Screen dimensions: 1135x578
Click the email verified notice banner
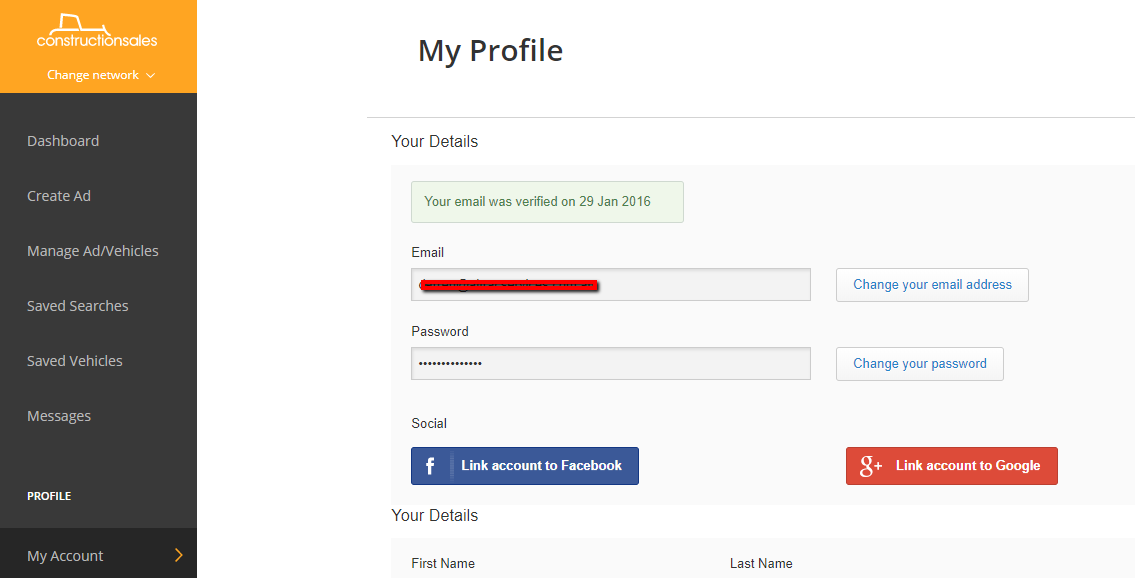point(547,202)
